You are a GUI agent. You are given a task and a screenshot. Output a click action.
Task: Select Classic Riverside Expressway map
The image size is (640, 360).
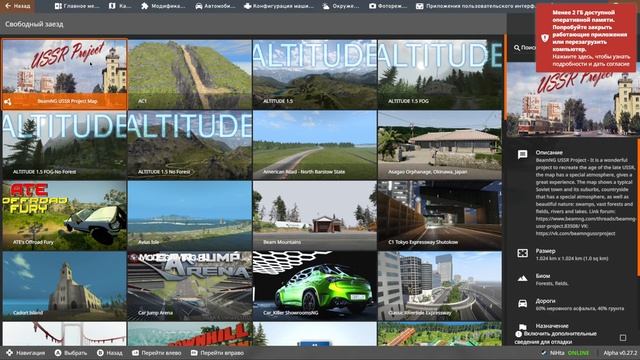[x=440, y=286]
